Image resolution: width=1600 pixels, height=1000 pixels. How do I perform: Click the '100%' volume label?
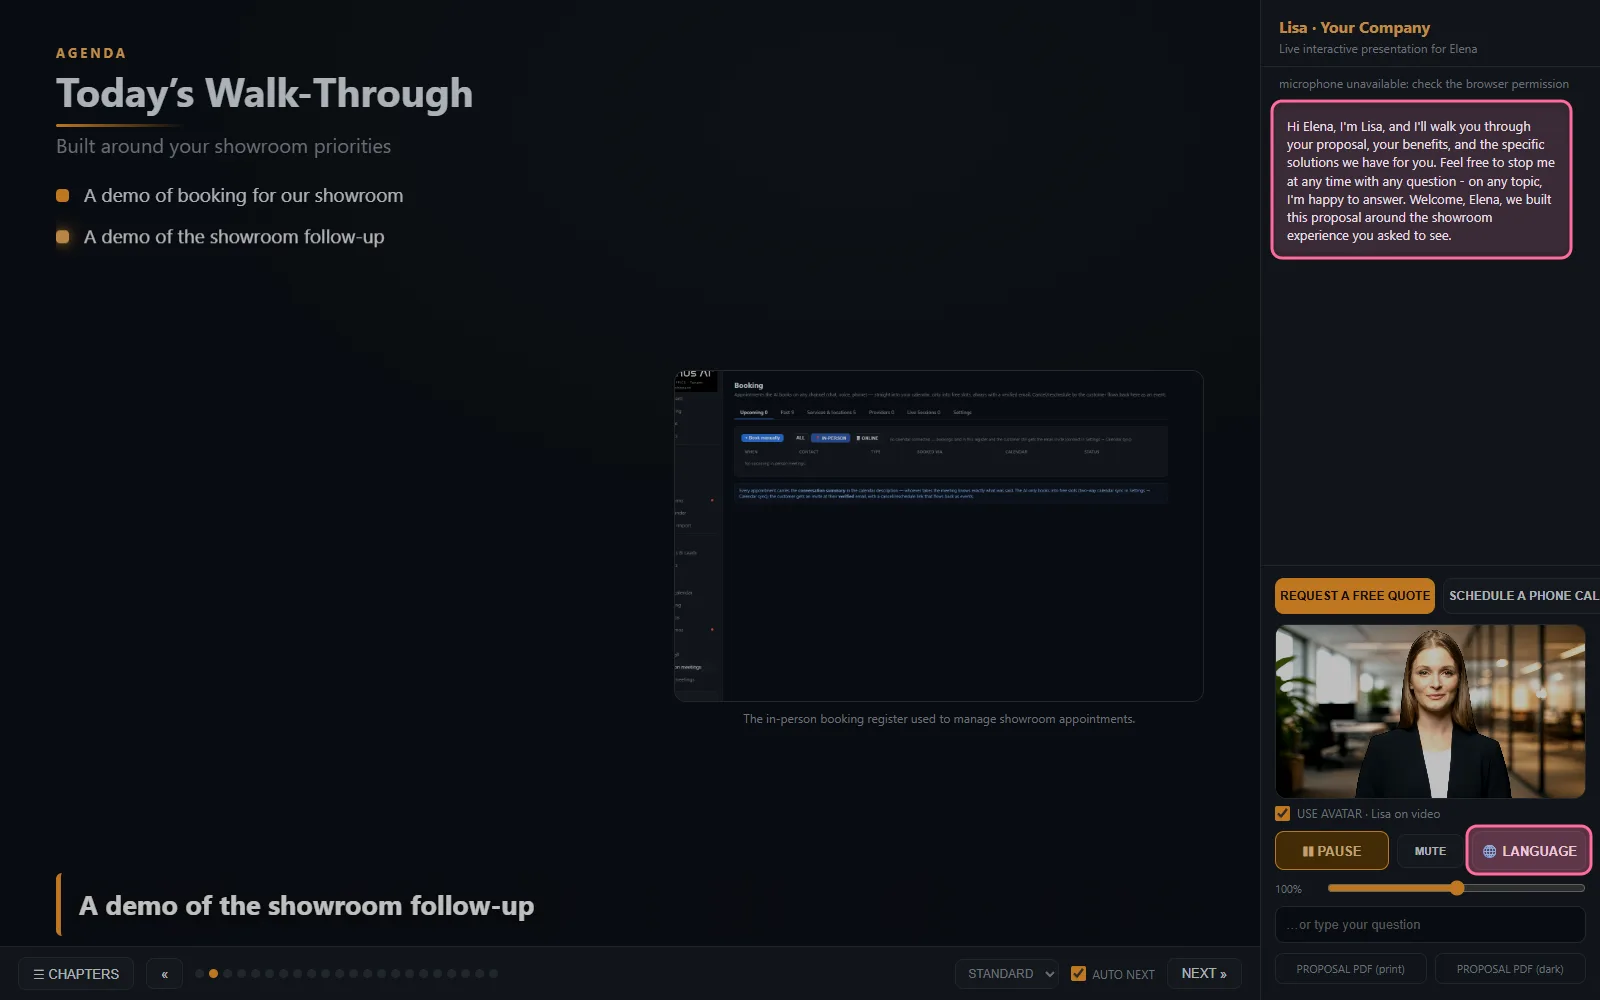(x=1289, y=889)
